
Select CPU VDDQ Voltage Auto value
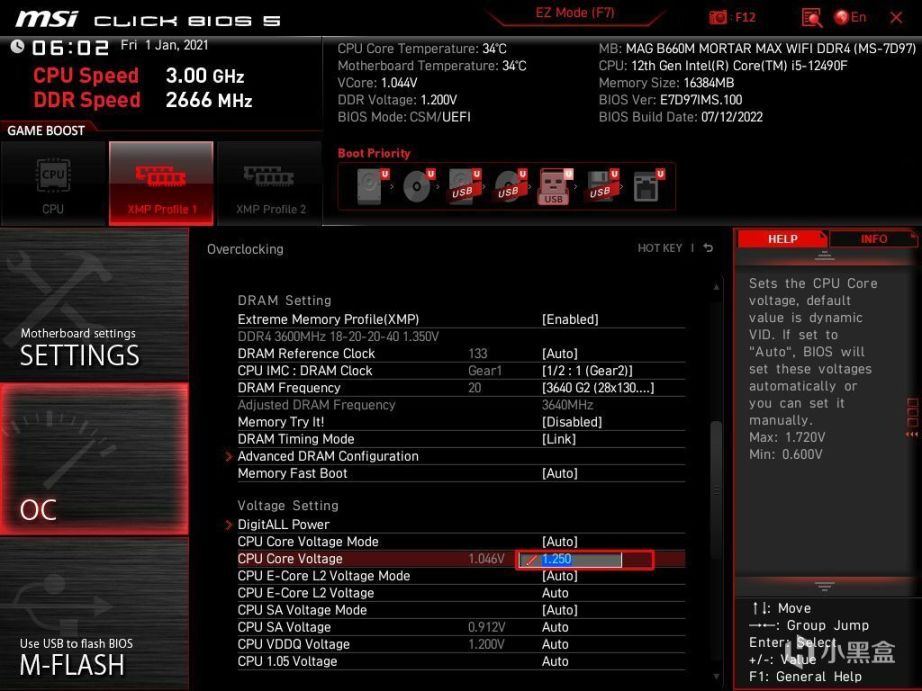[555, 644]
